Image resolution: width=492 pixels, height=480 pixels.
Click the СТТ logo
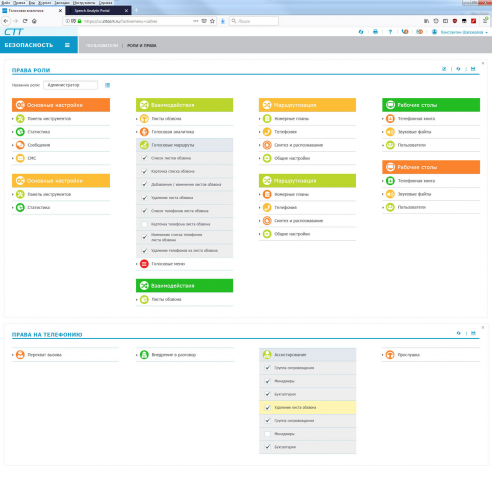(13, 32)
